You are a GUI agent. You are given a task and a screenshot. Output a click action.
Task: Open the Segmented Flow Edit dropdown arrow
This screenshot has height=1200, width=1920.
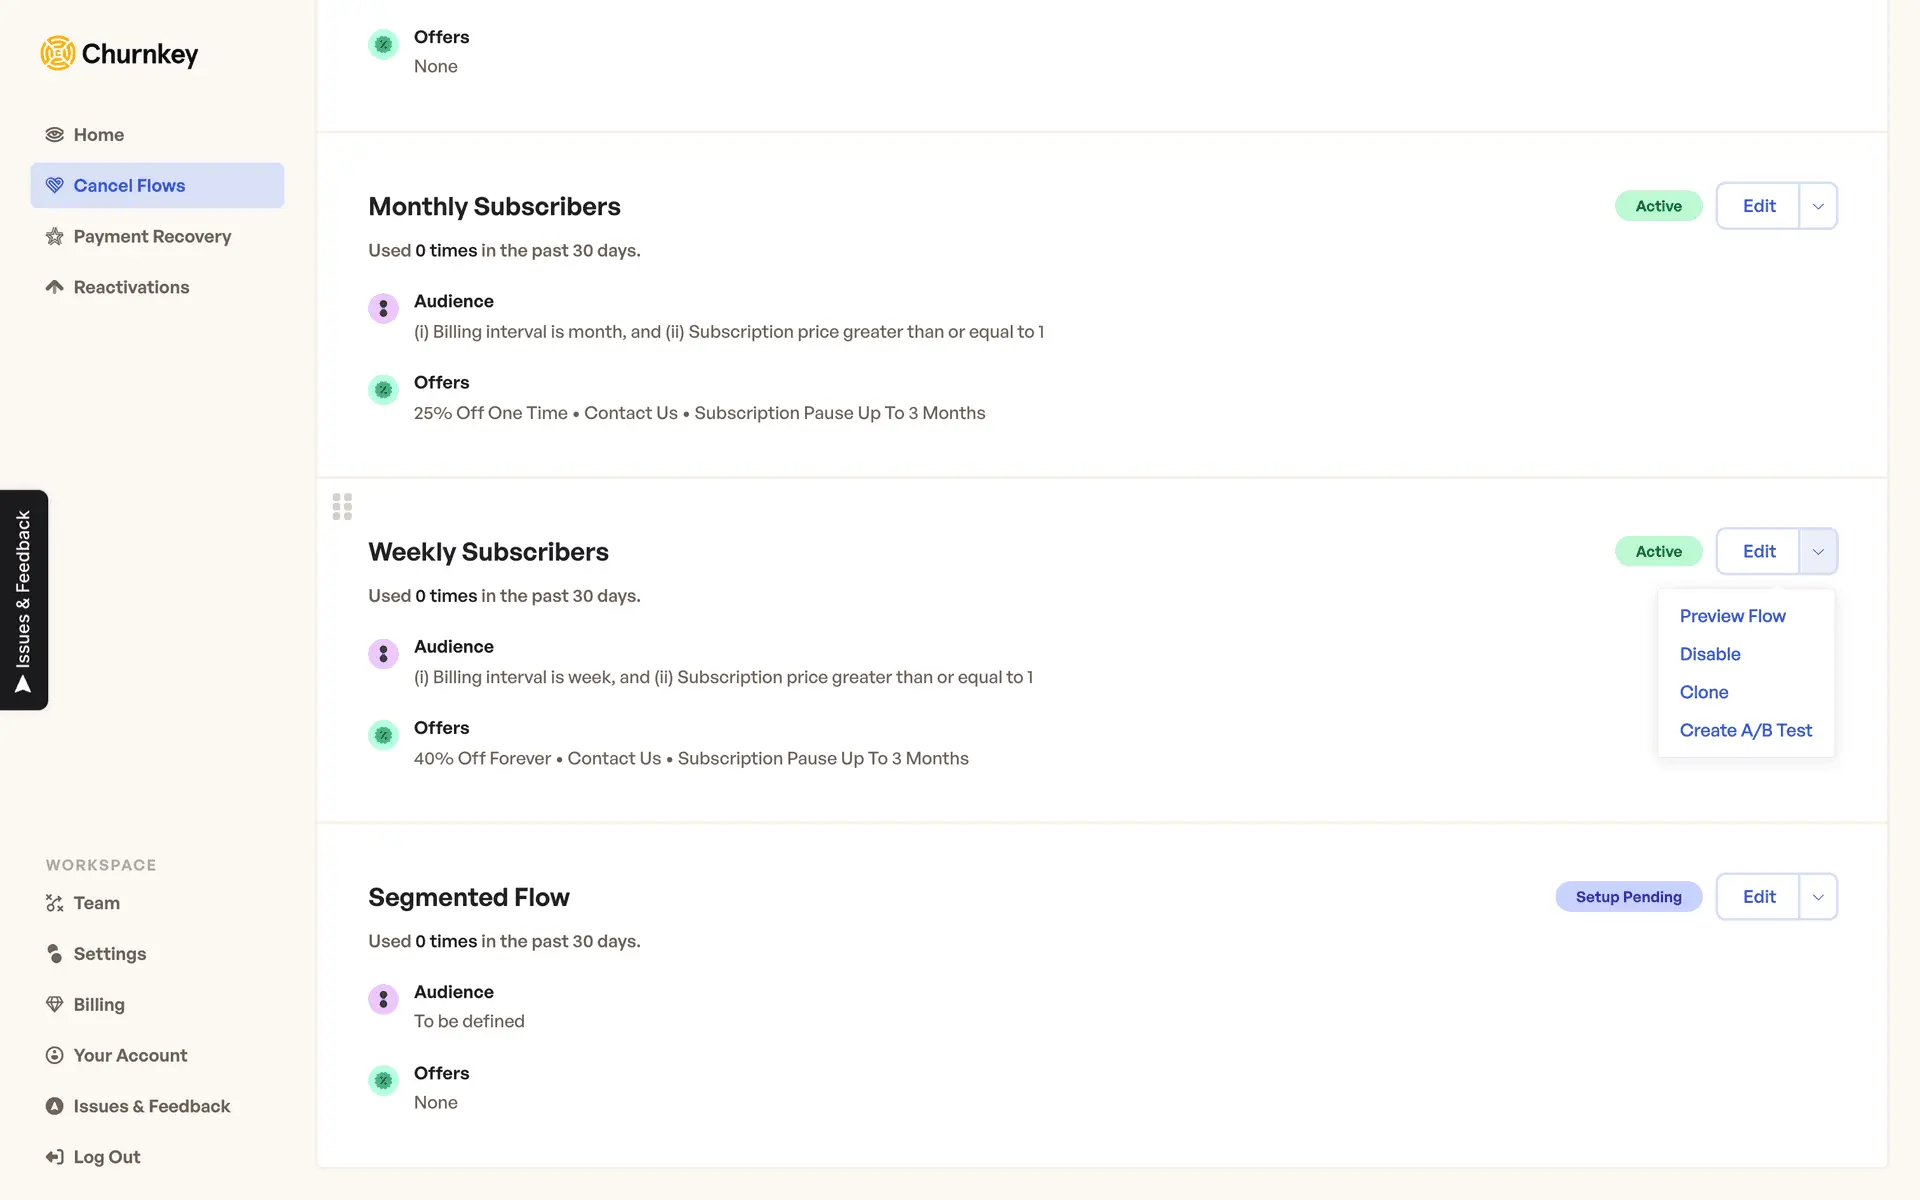pos(1818,897)
